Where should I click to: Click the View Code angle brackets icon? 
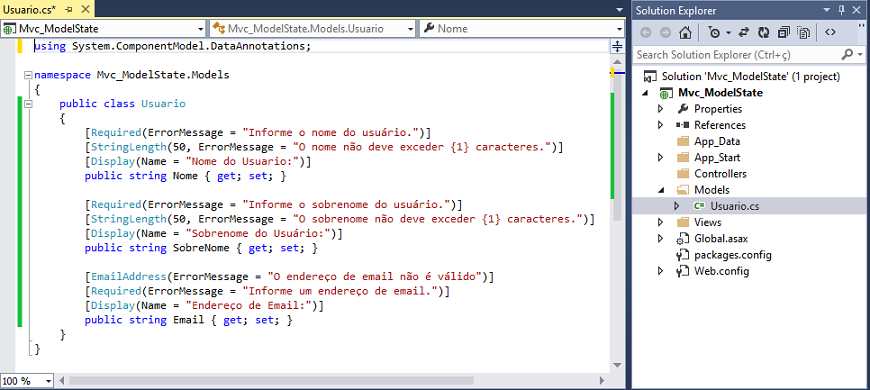coord(830,32)
